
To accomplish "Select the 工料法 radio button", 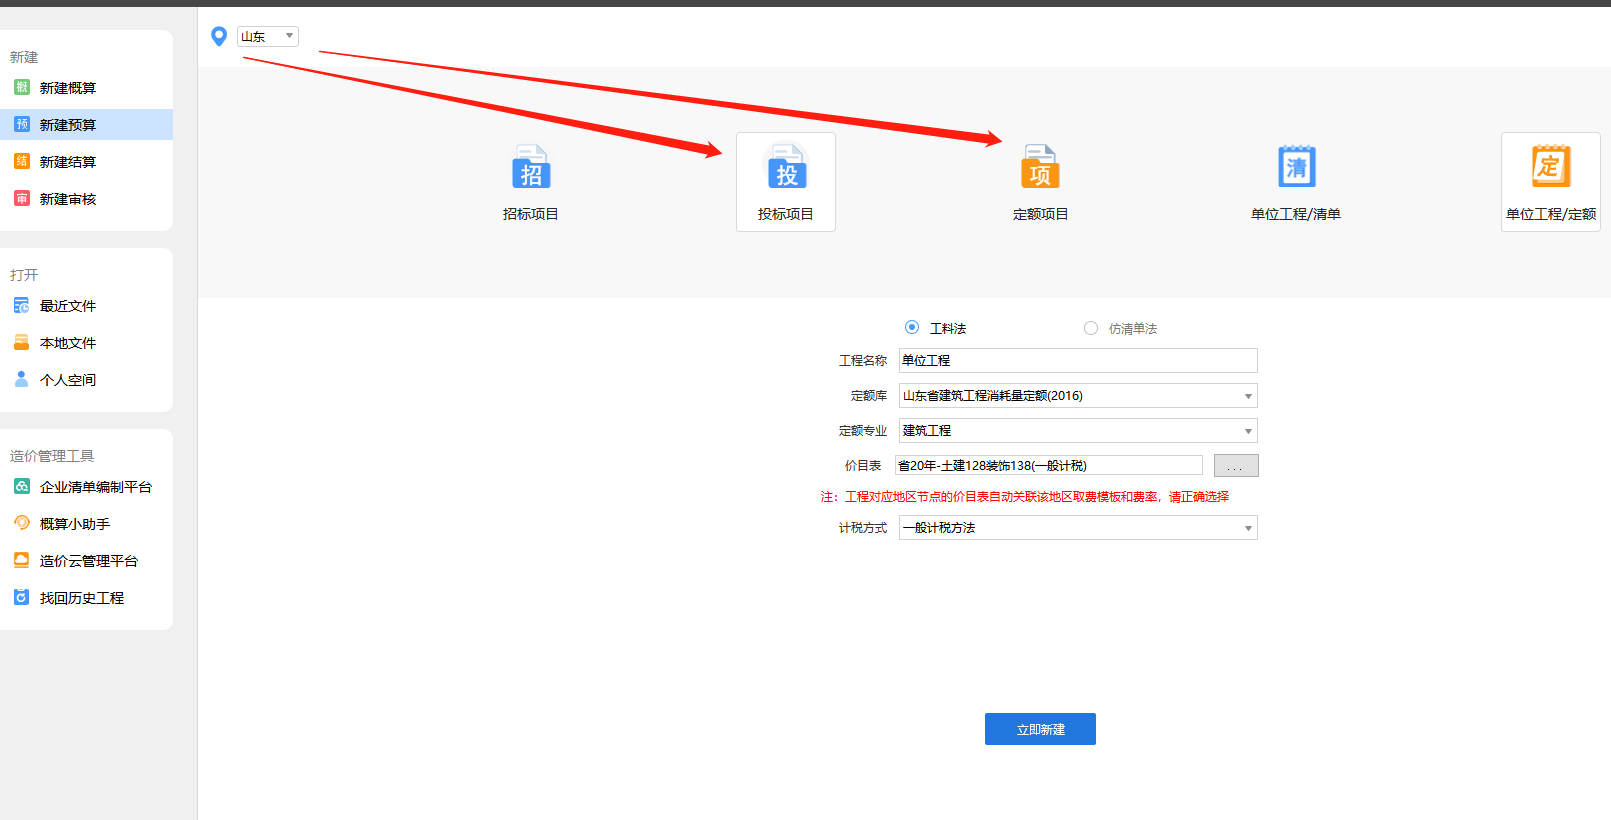I will click(912, 327).
